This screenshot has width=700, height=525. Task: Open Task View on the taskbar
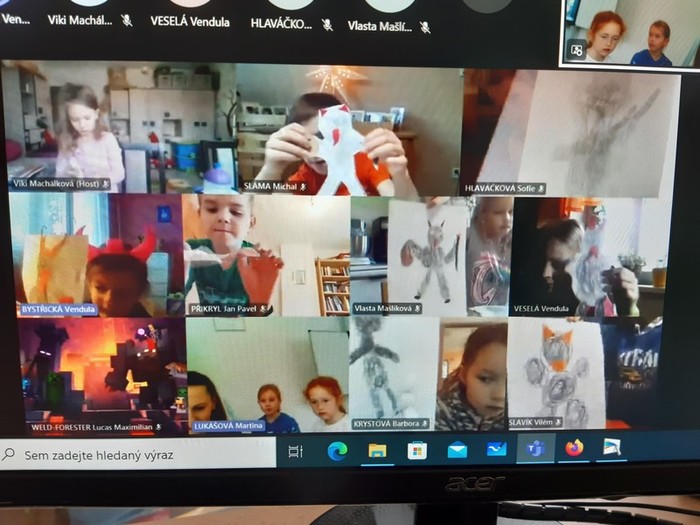tap(296, 452)
